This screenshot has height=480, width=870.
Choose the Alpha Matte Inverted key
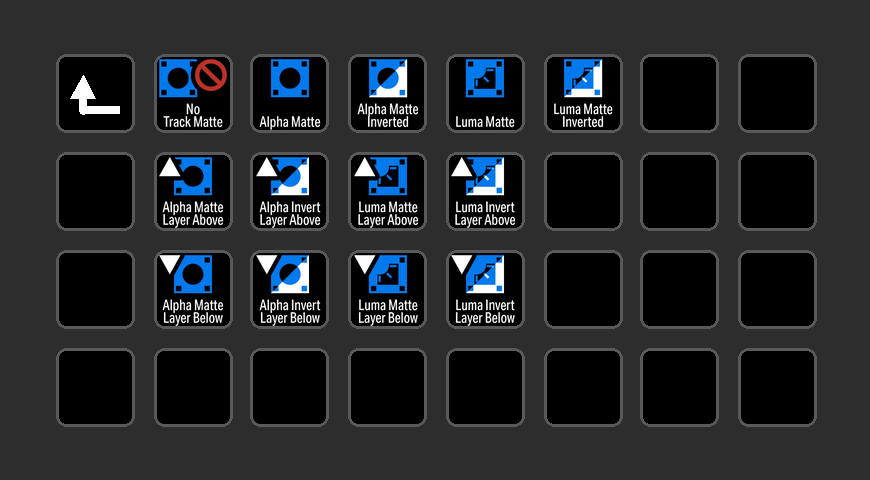(x=388, y=93)
